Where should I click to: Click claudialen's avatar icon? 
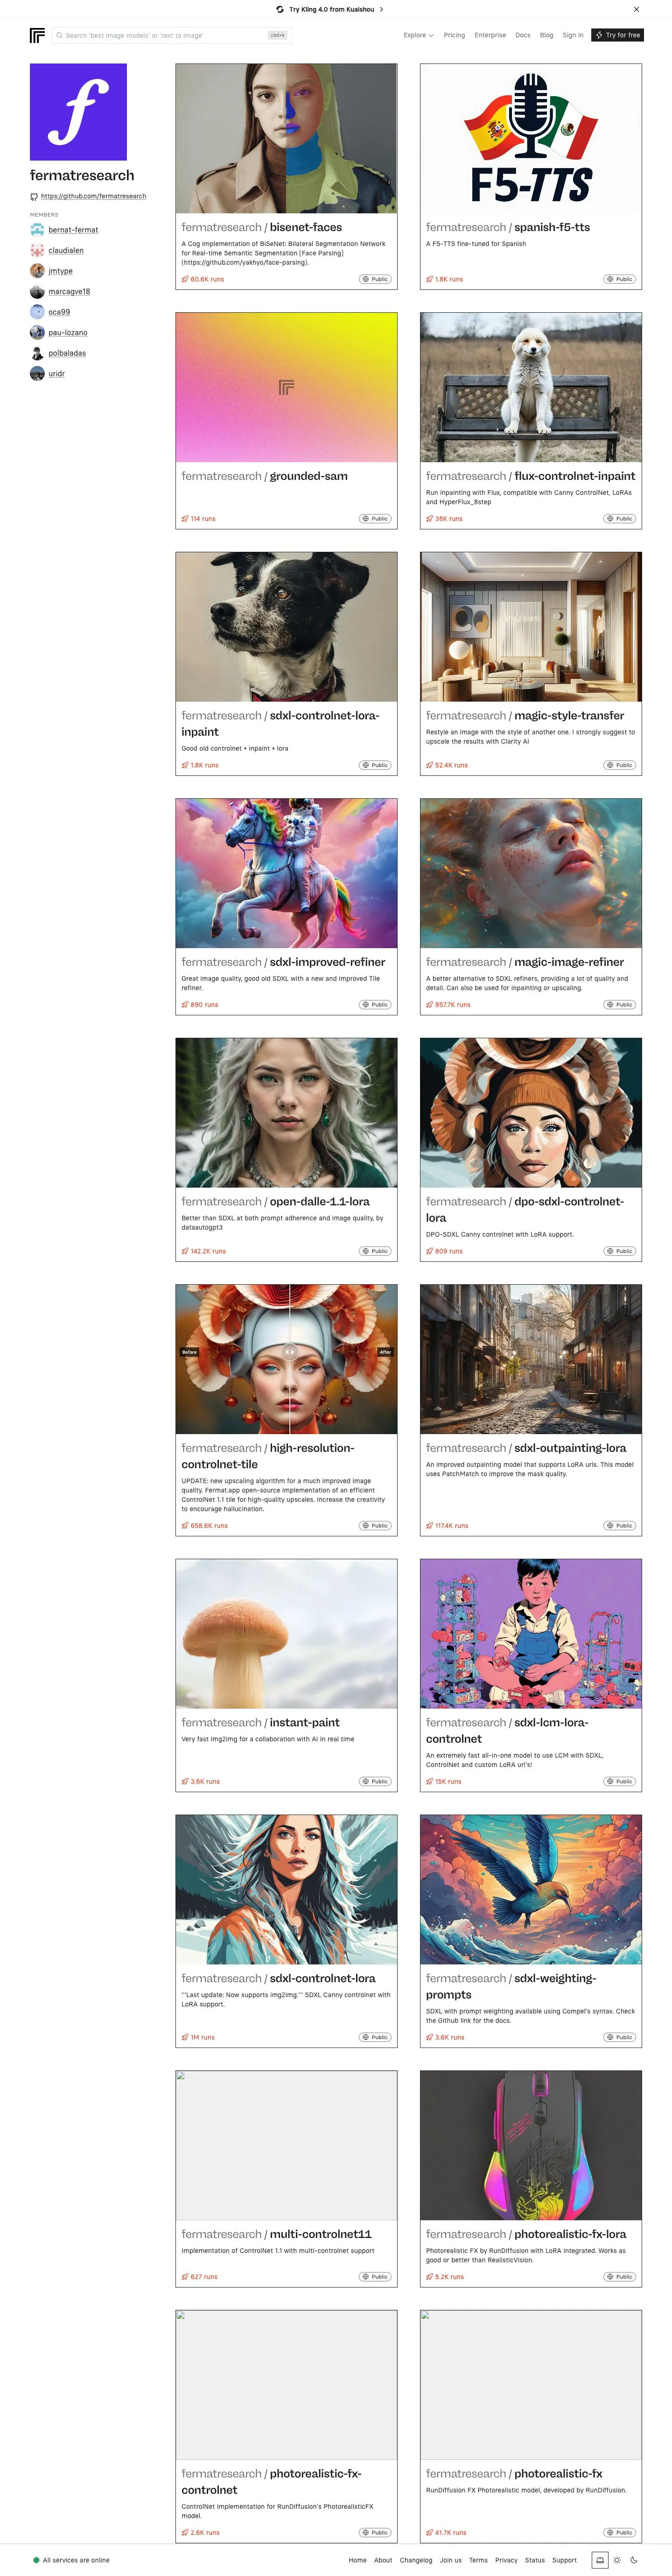37,250
